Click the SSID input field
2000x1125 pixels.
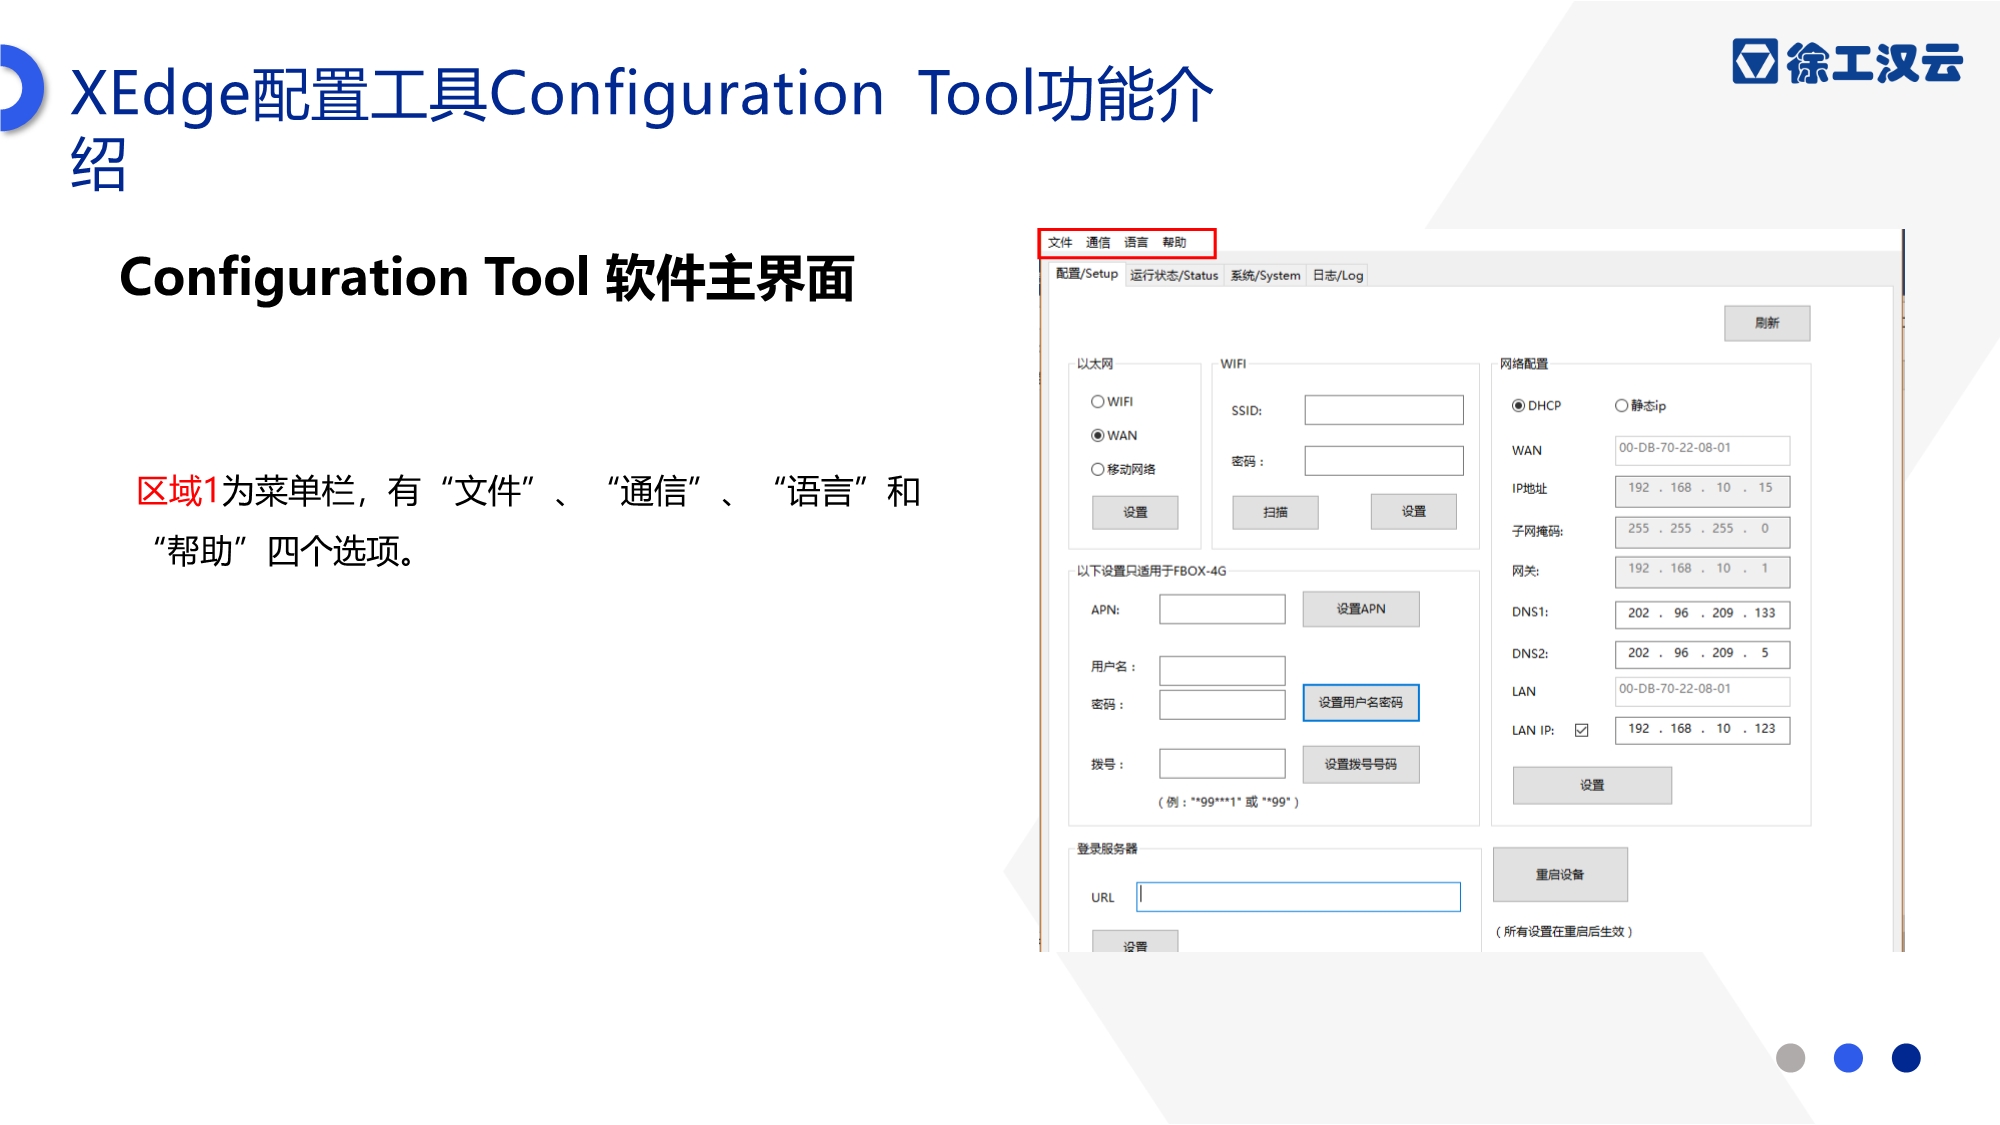(x=1384, y=410)
